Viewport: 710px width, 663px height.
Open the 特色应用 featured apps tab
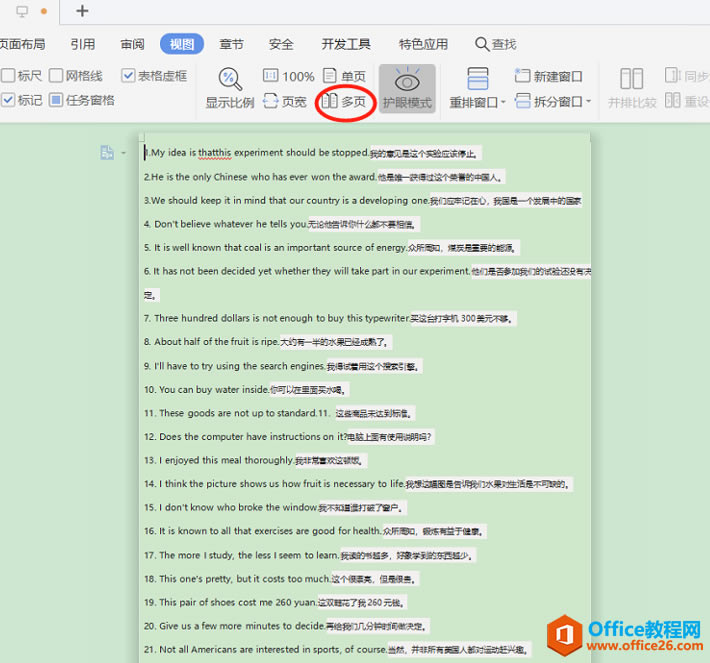(423, 44)
